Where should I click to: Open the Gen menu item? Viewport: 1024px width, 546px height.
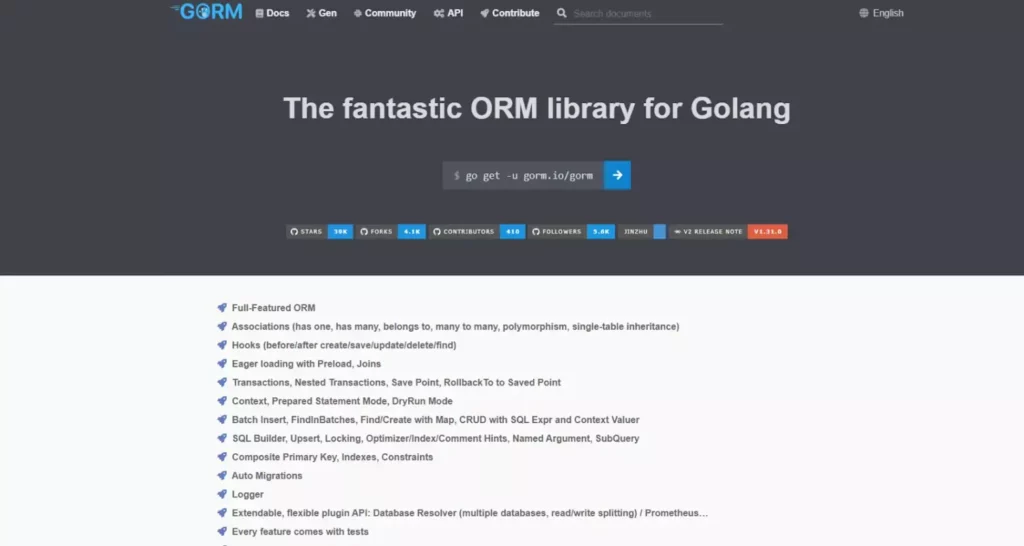click(x=321, y=13)
